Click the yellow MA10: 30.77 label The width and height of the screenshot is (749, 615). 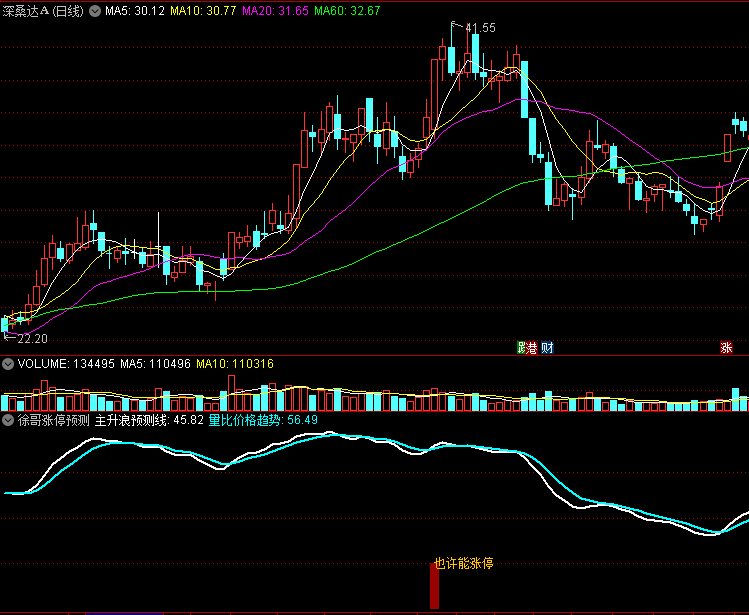click(x=203, y=11)
